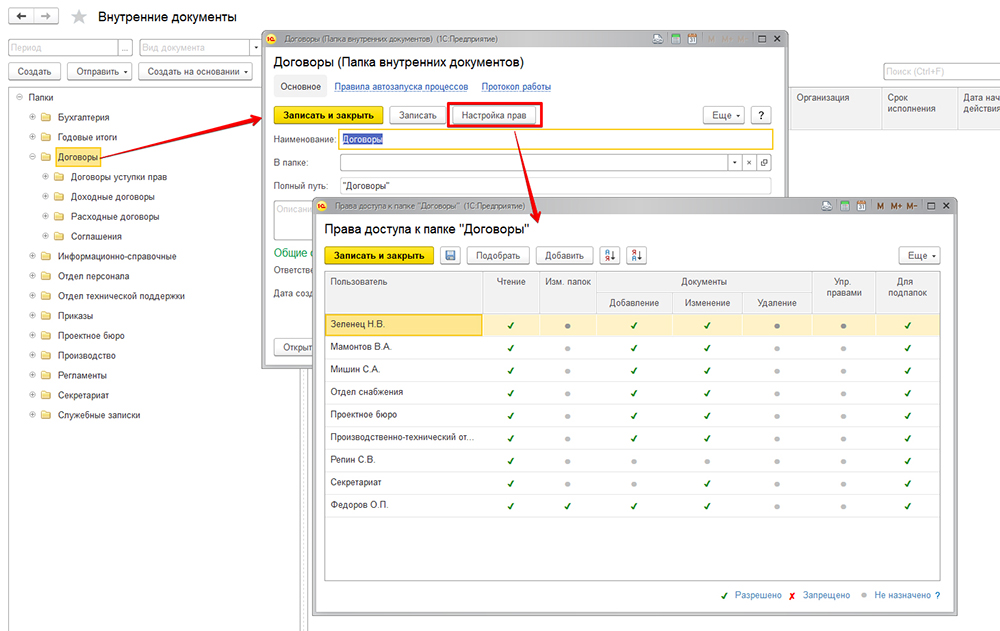Clear the 'В папке' field with X
1000x631 pixels.
pos(748,162)
